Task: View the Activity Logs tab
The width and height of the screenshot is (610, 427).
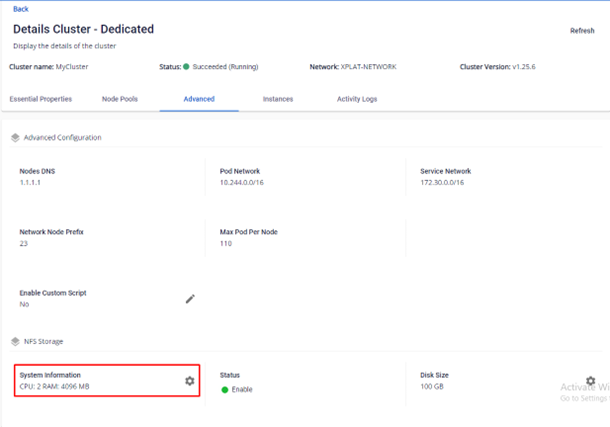Action: pos(356,99)
